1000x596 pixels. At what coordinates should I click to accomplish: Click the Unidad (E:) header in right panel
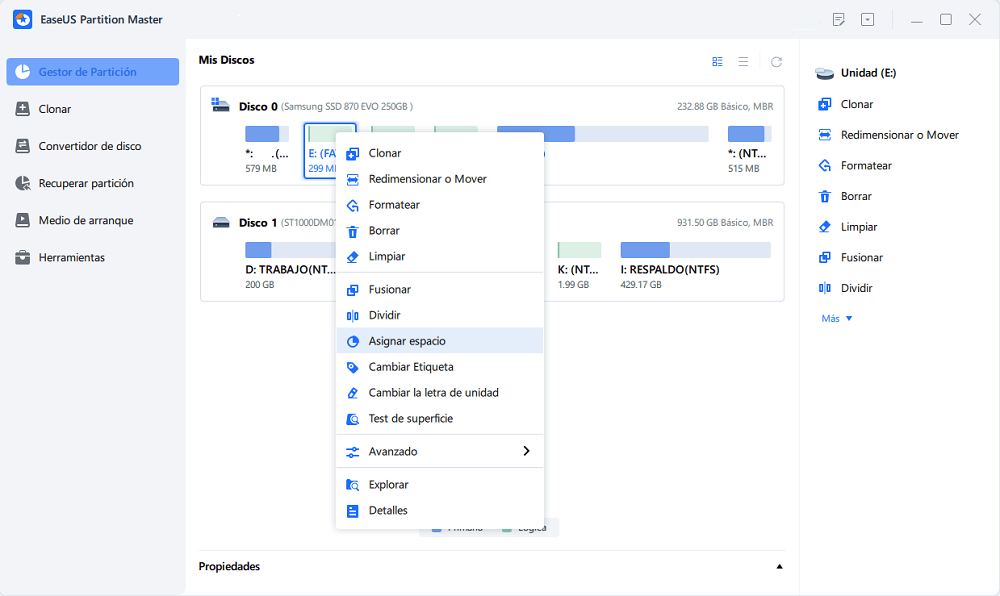(x=868, y=73)
